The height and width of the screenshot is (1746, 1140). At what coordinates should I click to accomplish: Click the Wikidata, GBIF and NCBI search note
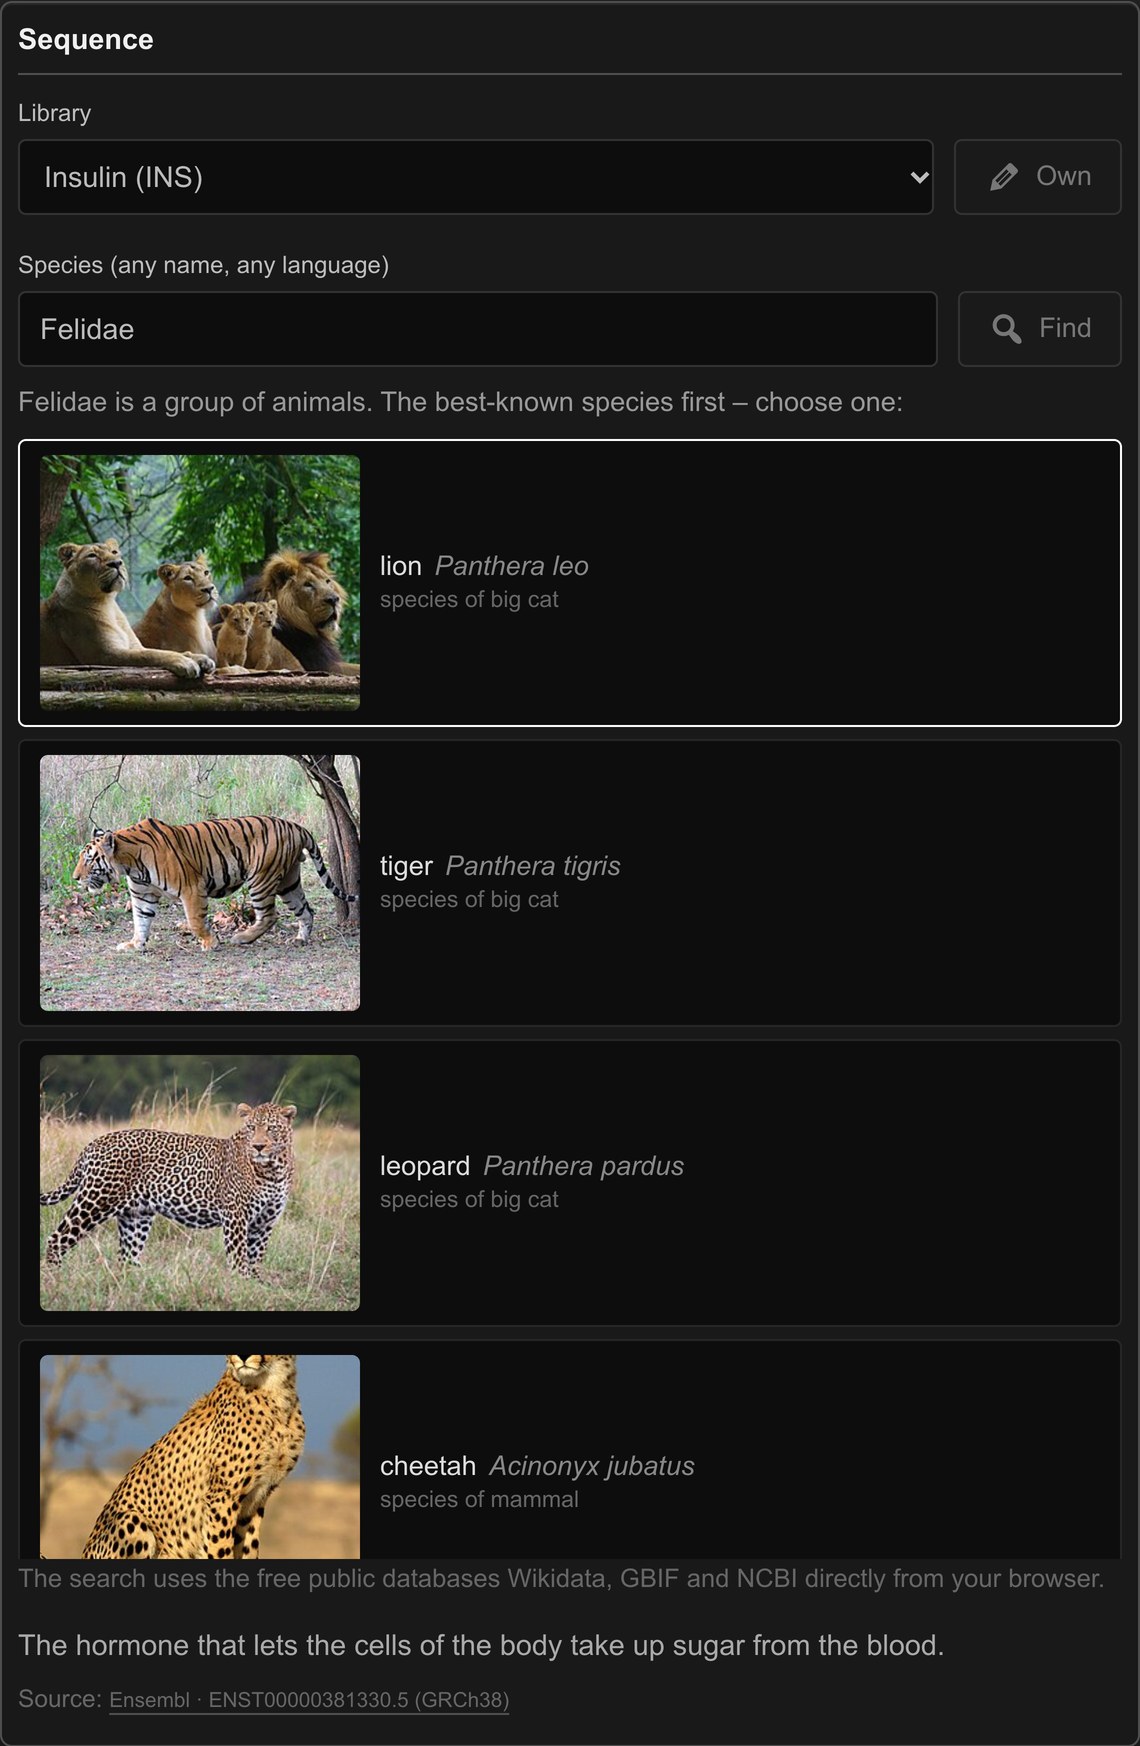(x=561, y=1579)
